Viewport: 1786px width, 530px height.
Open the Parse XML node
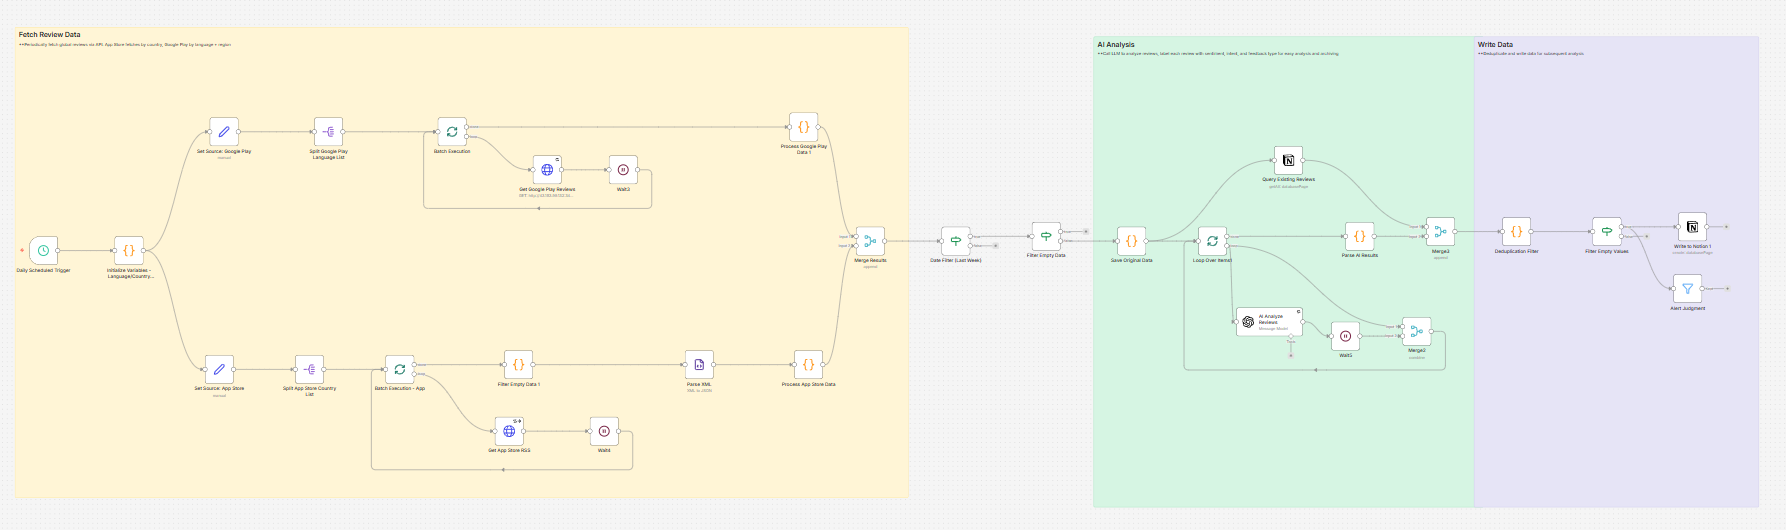[x=699, y=365]
